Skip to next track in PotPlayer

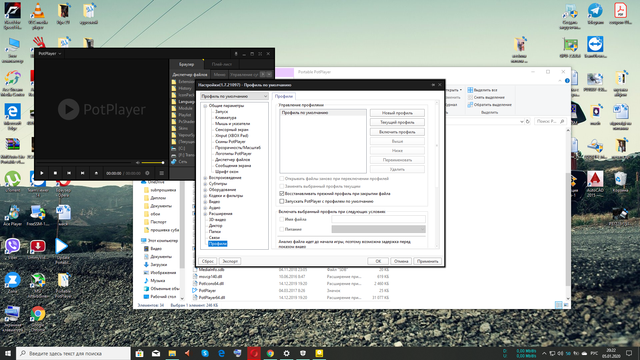[x=82, y=173]
